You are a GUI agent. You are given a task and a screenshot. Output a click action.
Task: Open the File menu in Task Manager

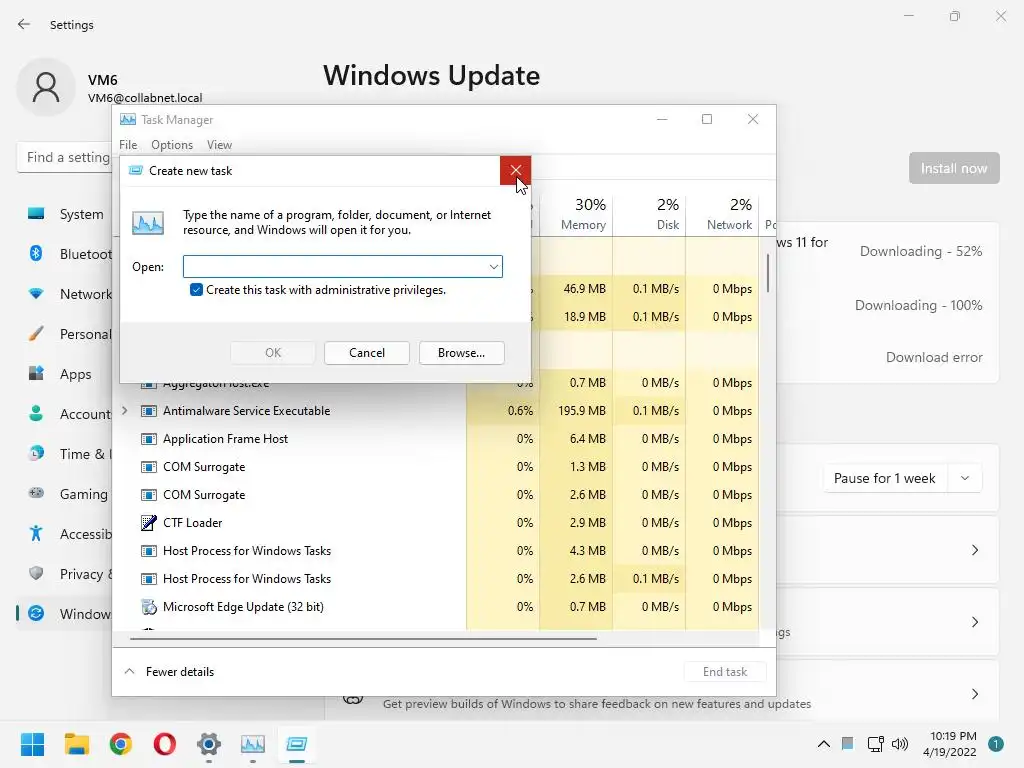[128, 145]
